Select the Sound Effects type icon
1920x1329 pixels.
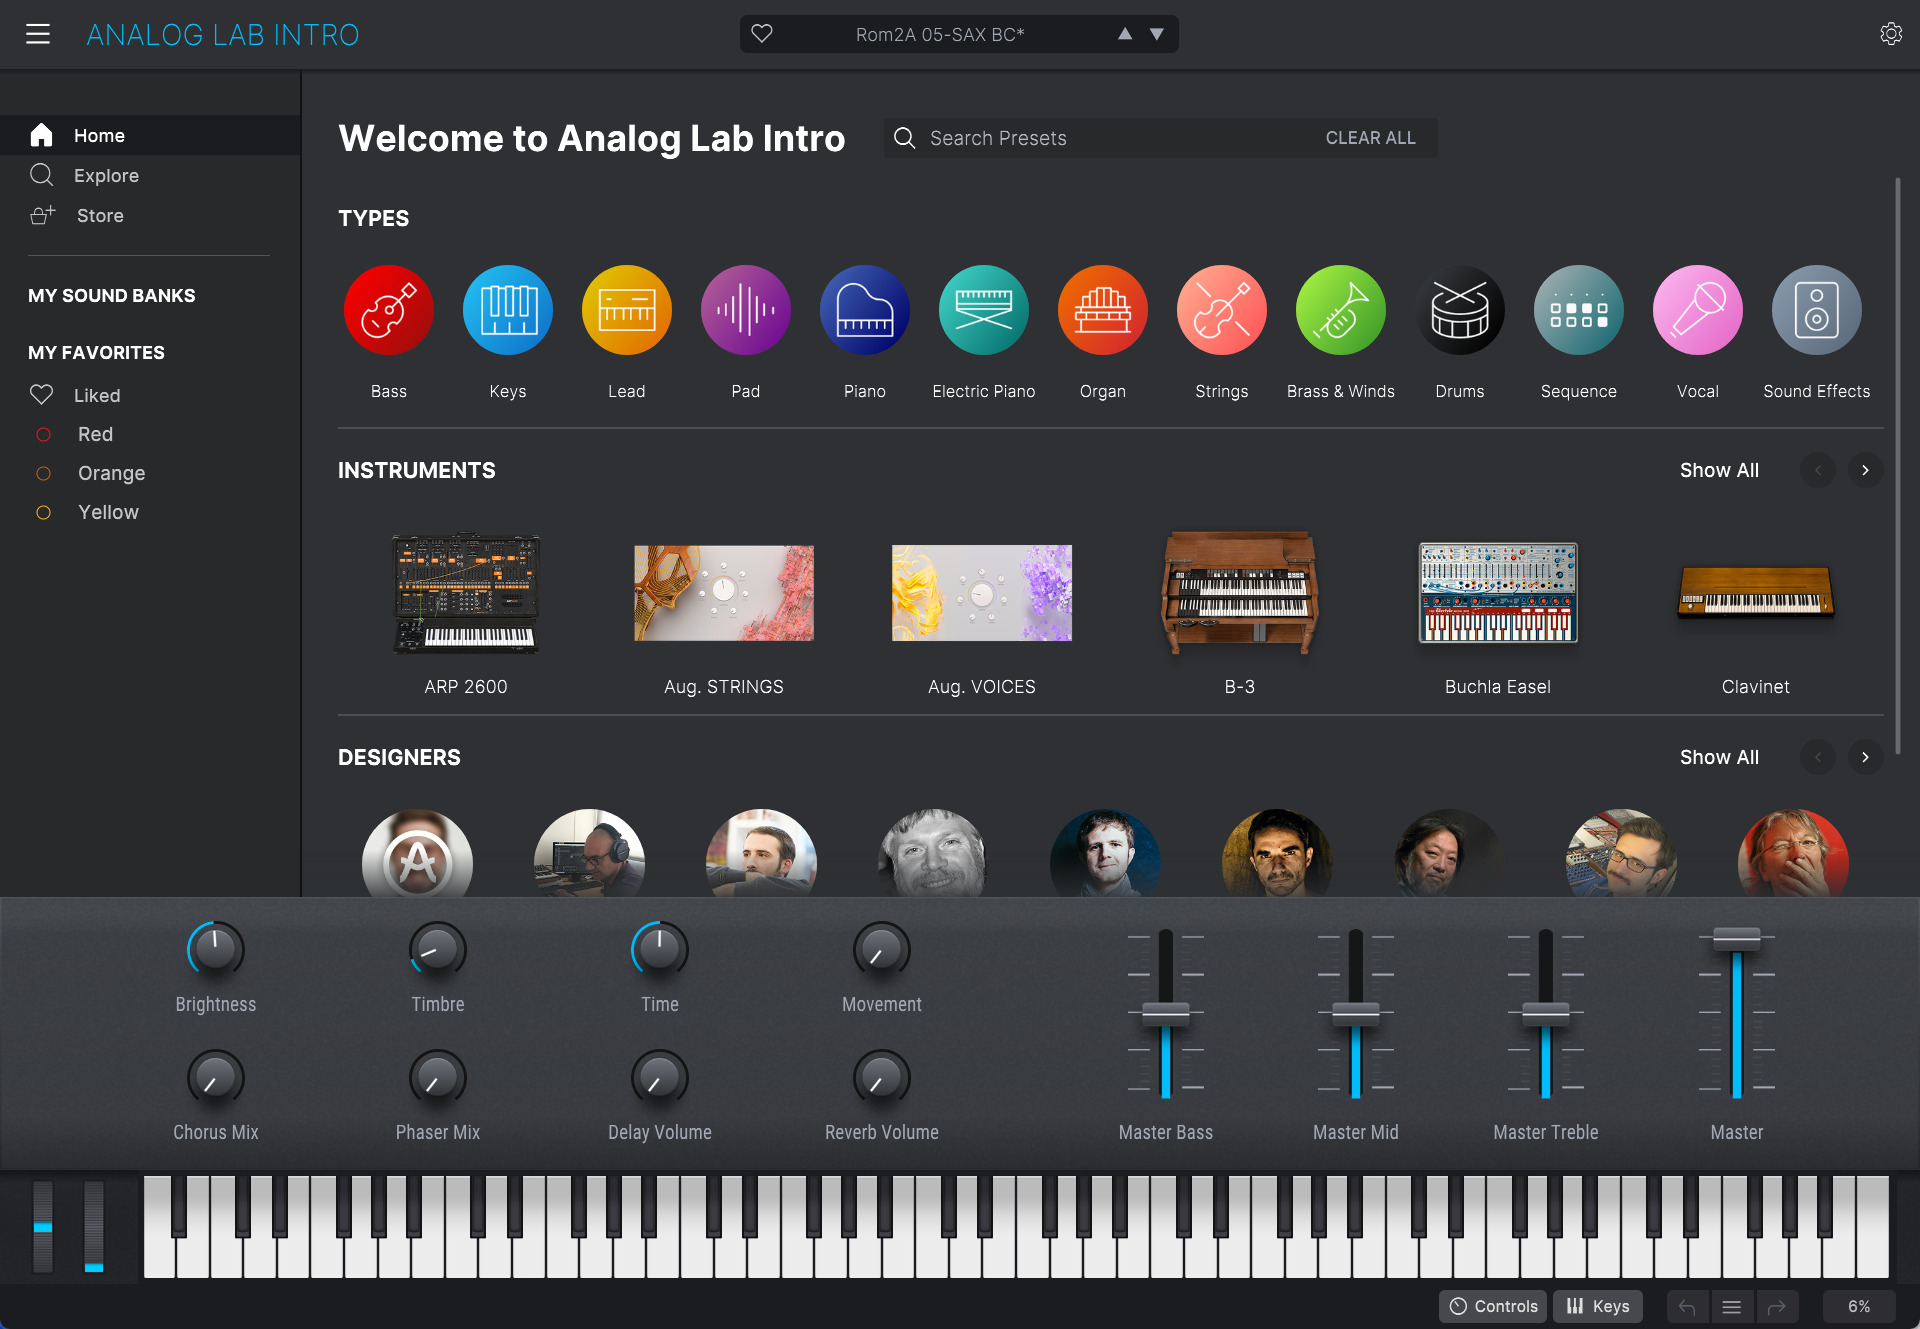coord(1817,310)
